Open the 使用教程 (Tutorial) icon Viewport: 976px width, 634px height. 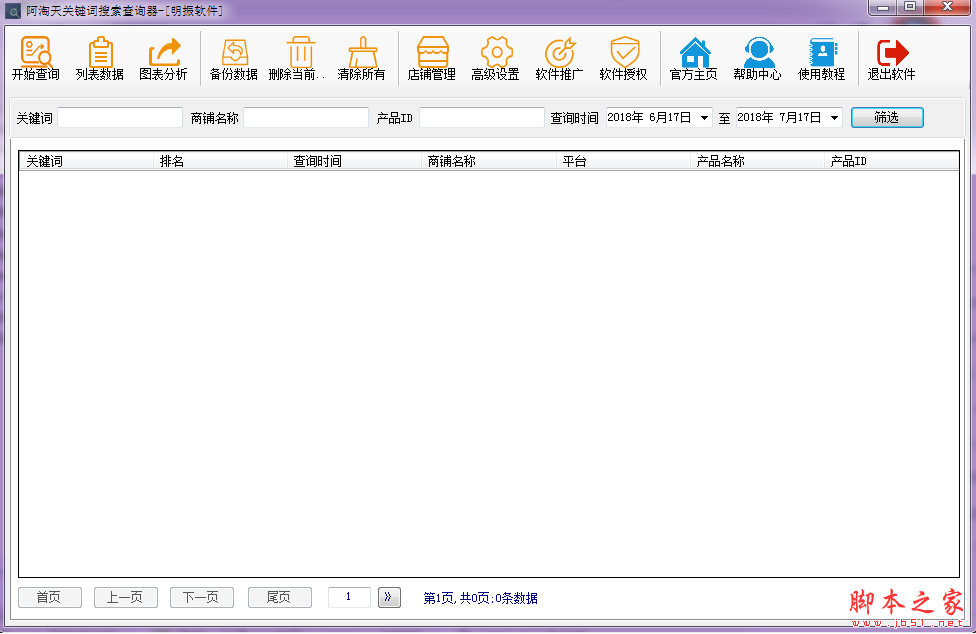pyautogui.click(x=822, y=58)
